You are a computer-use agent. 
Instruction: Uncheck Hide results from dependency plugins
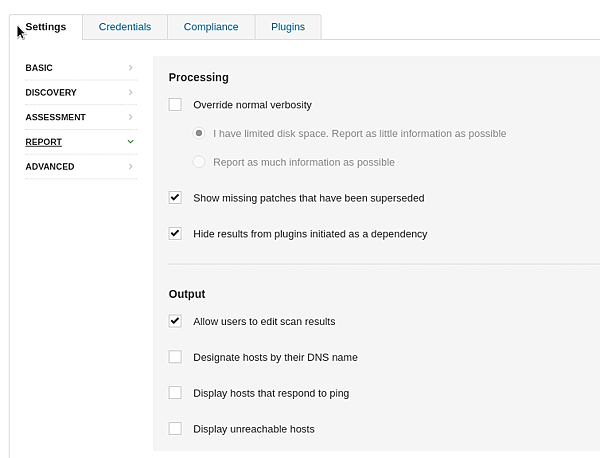pos(175,234)
